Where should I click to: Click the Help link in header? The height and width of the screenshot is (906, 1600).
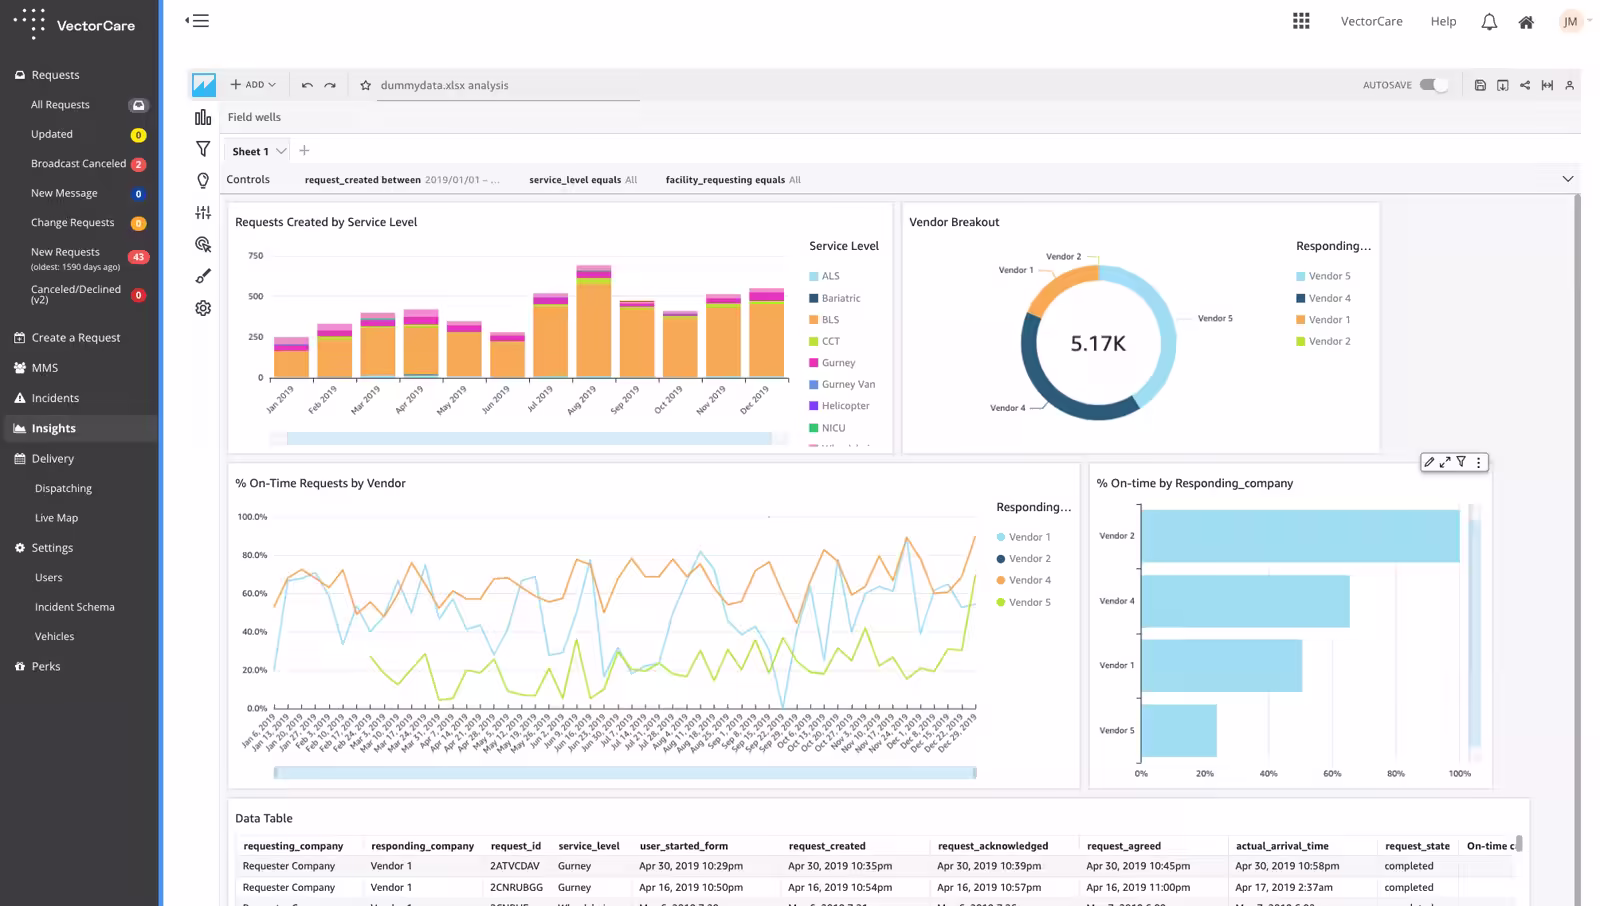(1443, 21)
